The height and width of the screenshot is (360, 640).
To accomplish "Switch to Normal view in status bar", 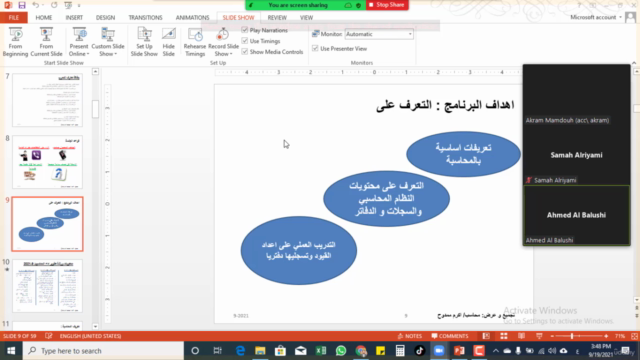I will [x=486, y=336].
